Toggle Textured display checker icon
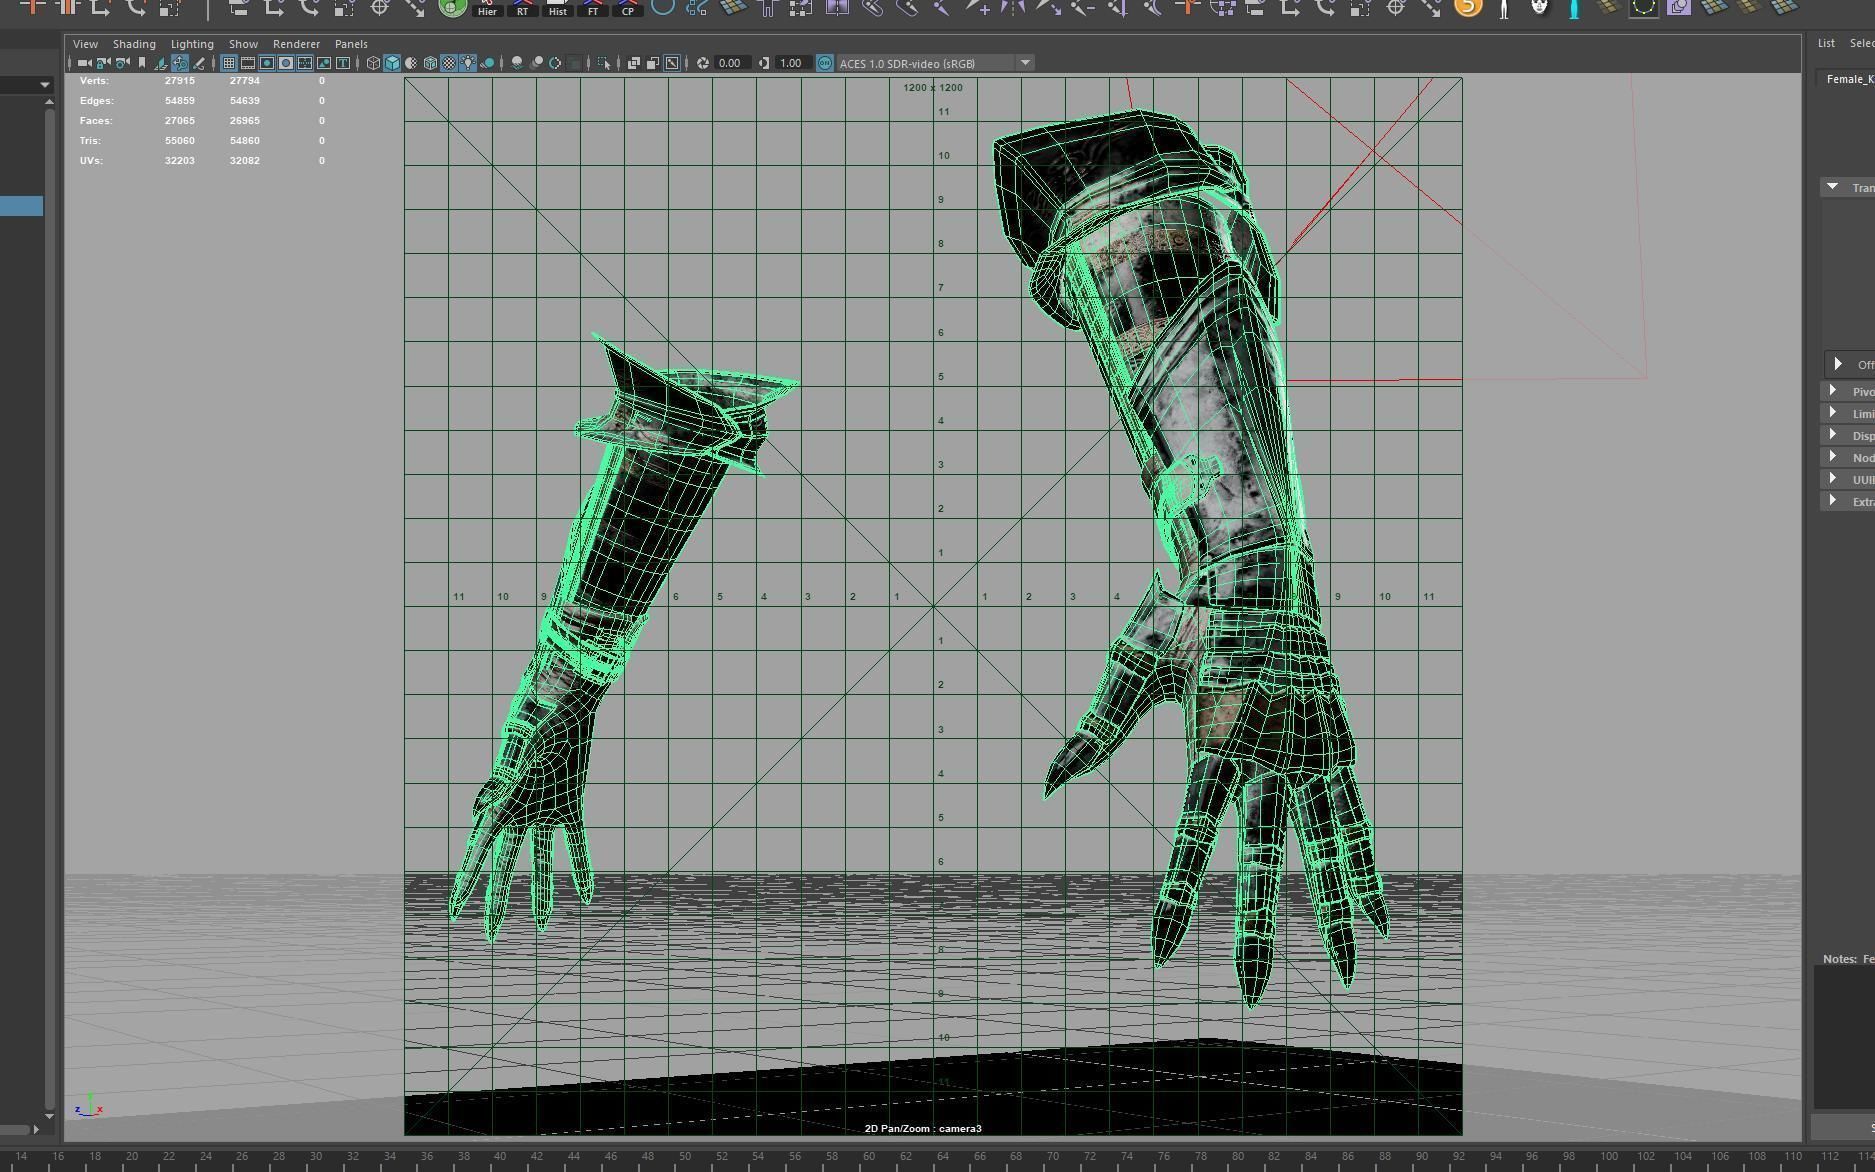 (x=448, y=63)
